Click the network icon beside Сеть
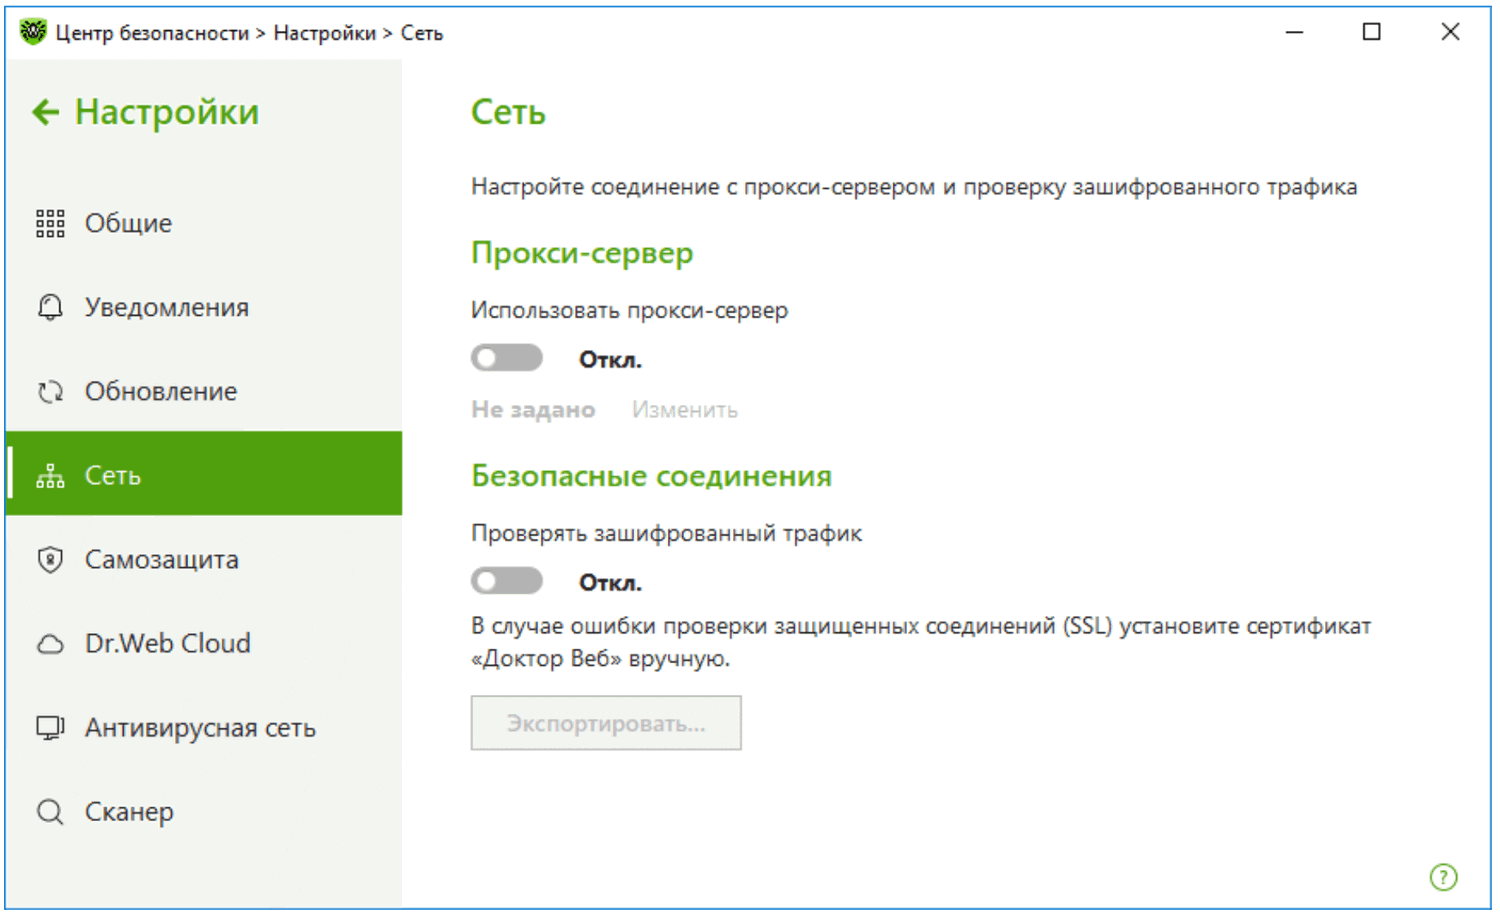Viewport: 1500px width, 918px height. (x=50, y=476)
